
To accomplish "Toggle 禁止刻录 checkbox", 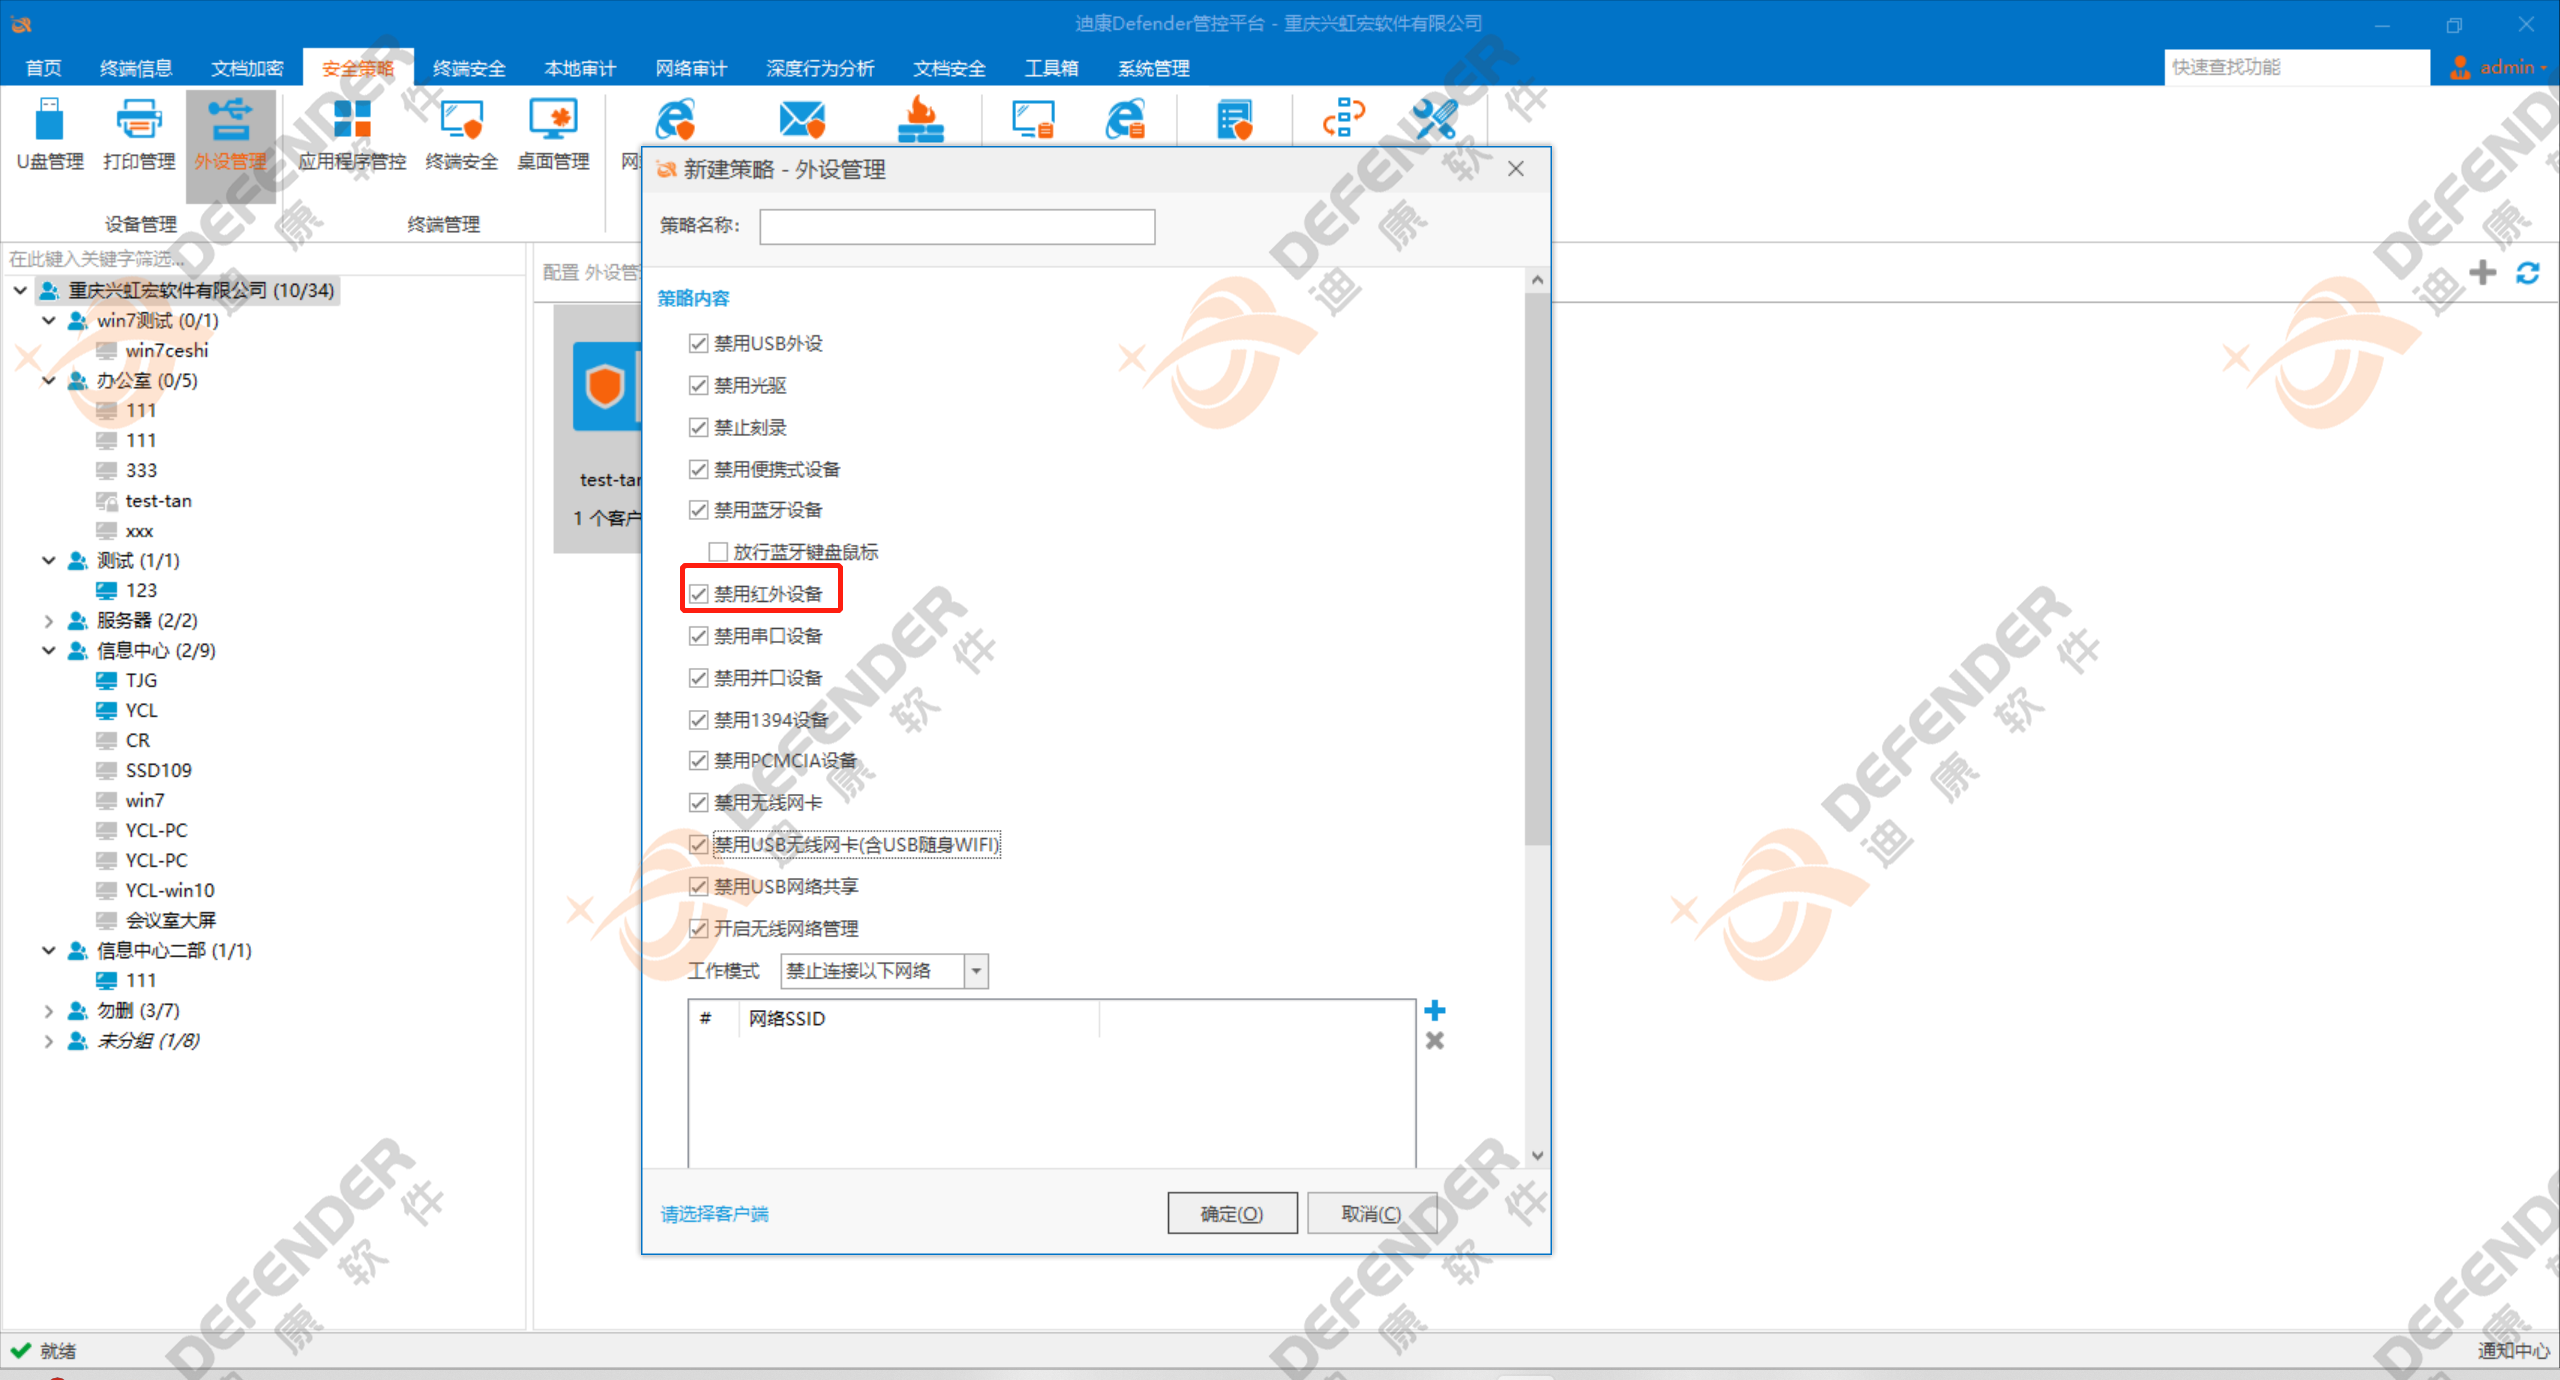I will (x=698, y=427).
